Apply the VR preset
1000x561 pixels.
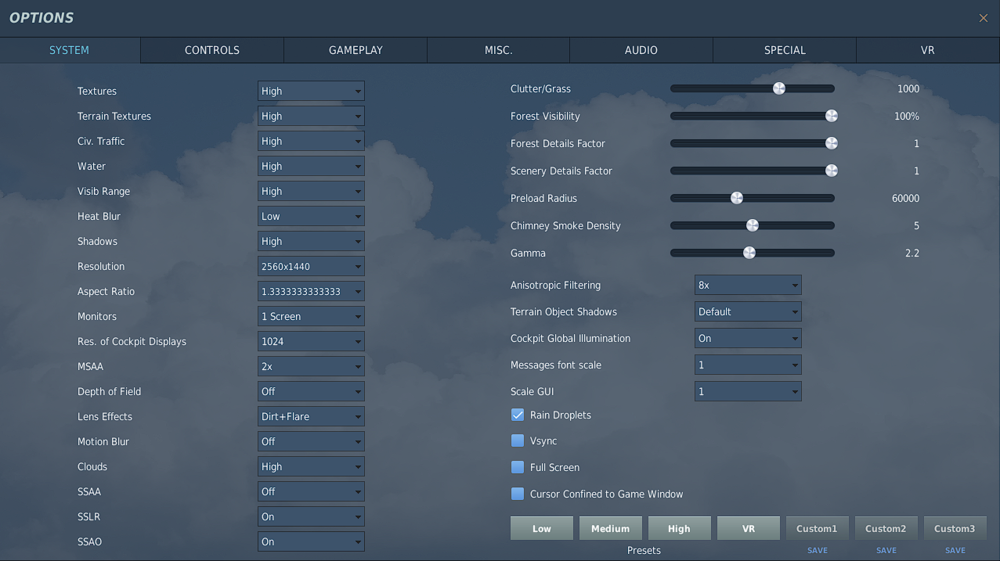748,528
